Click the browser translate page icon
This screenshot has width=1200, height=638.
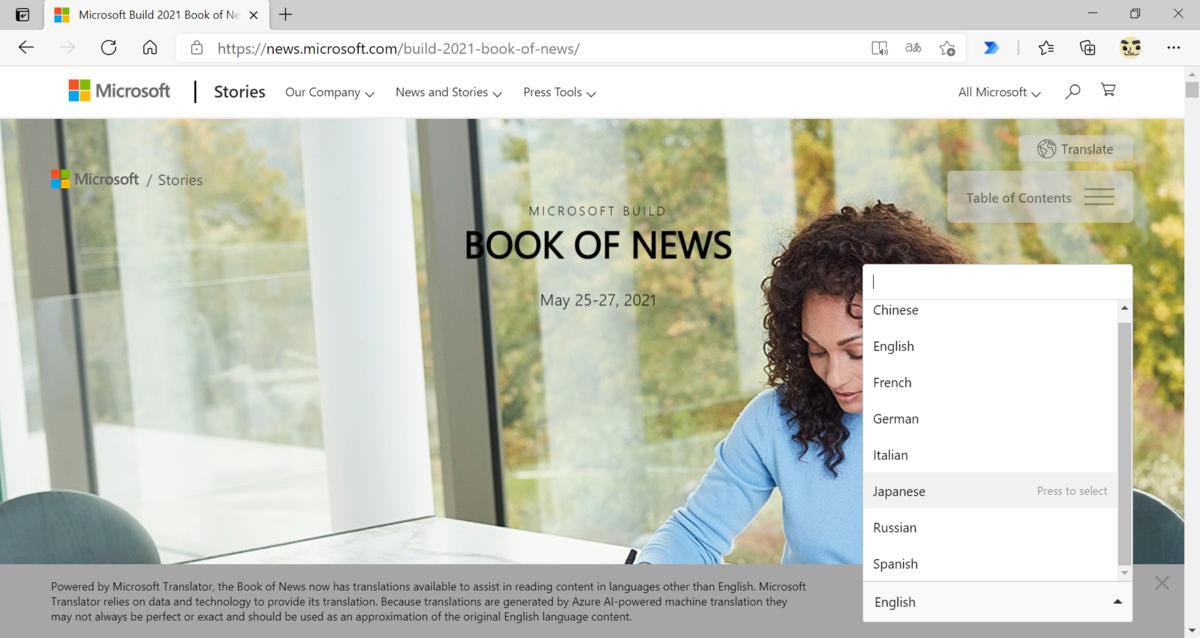pos(913,48)
